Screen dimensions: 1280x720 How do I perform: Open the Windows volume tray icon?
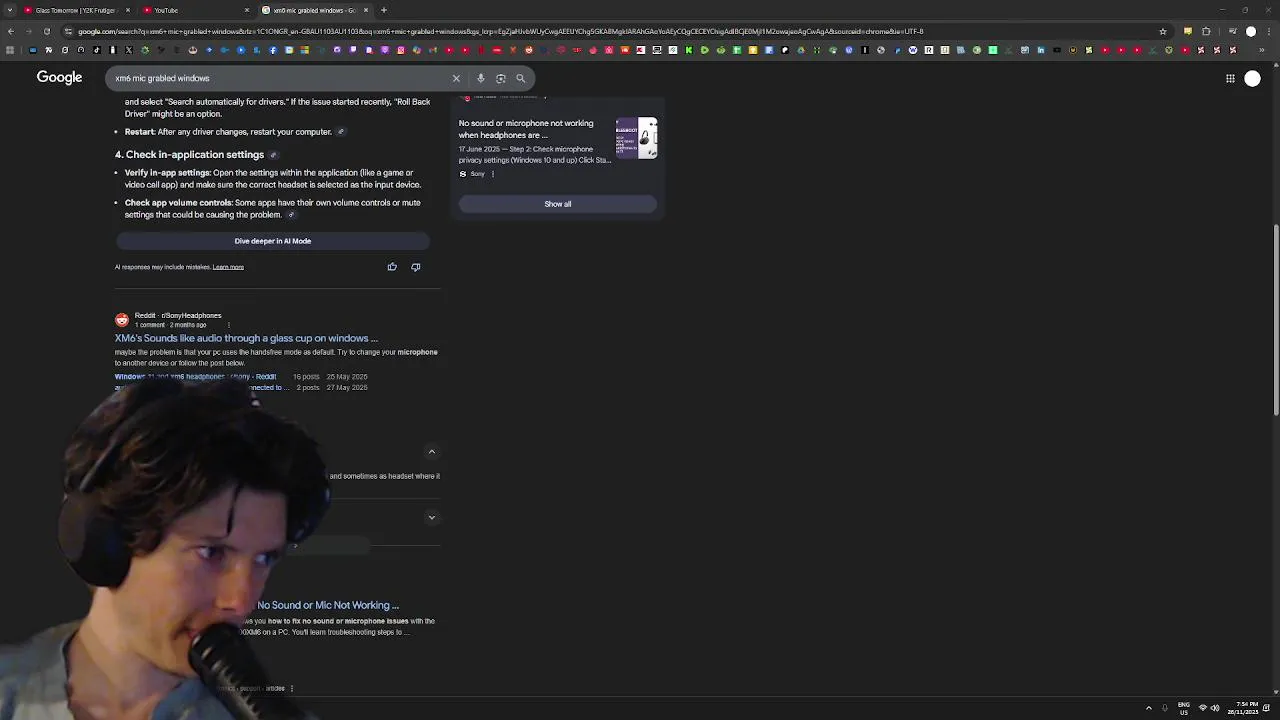point(1215,708)
